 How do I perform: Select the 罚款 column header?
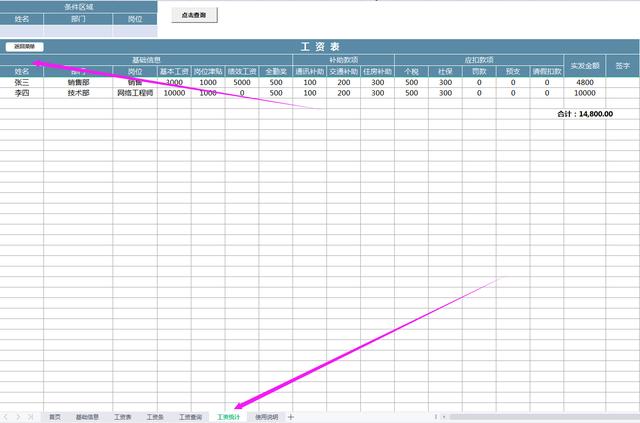point(479,71)
